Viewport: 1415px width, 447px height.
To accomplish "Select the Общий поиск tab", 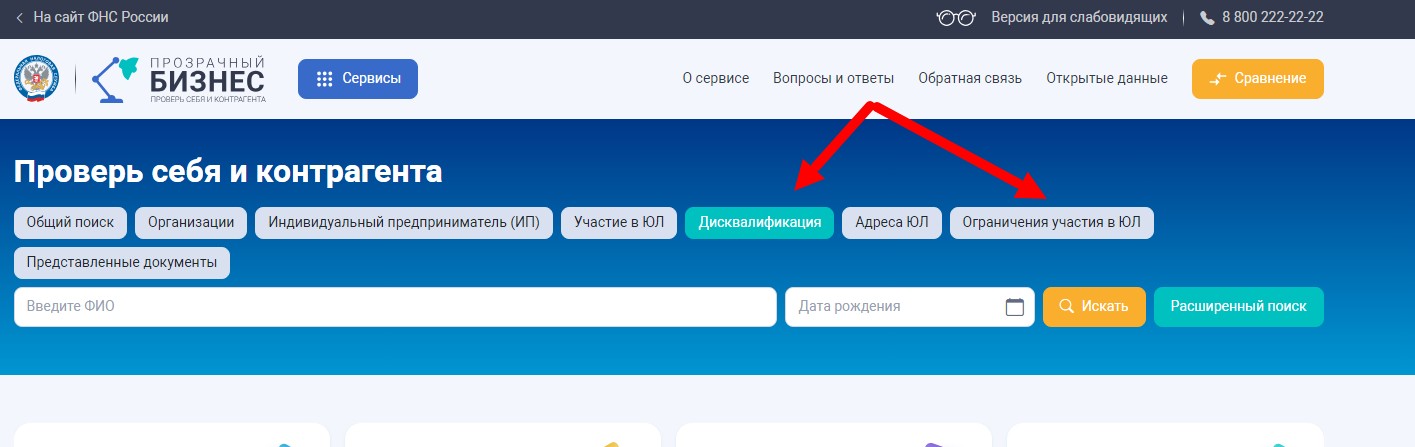I will coord(71,223).
